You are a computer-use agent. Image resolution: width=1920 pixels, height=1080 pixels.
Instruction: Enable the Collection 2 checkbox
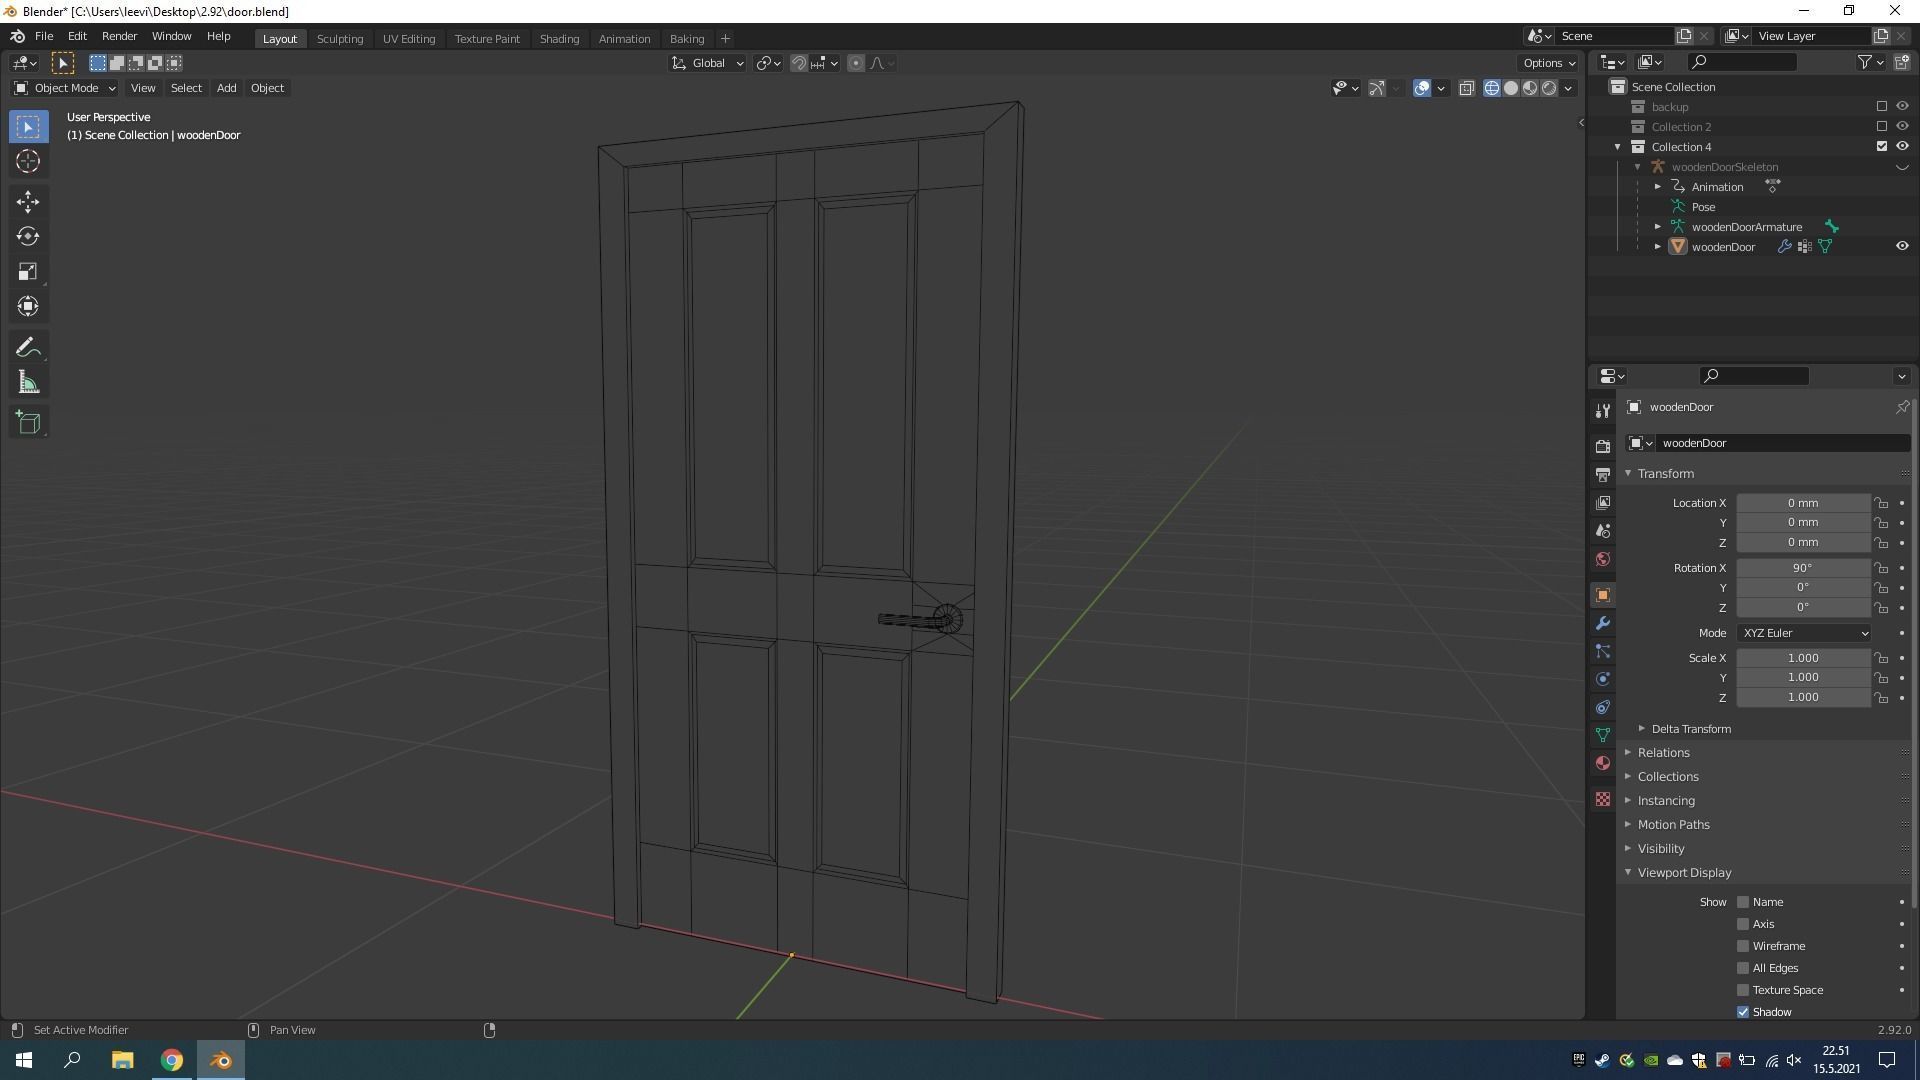1882,127
